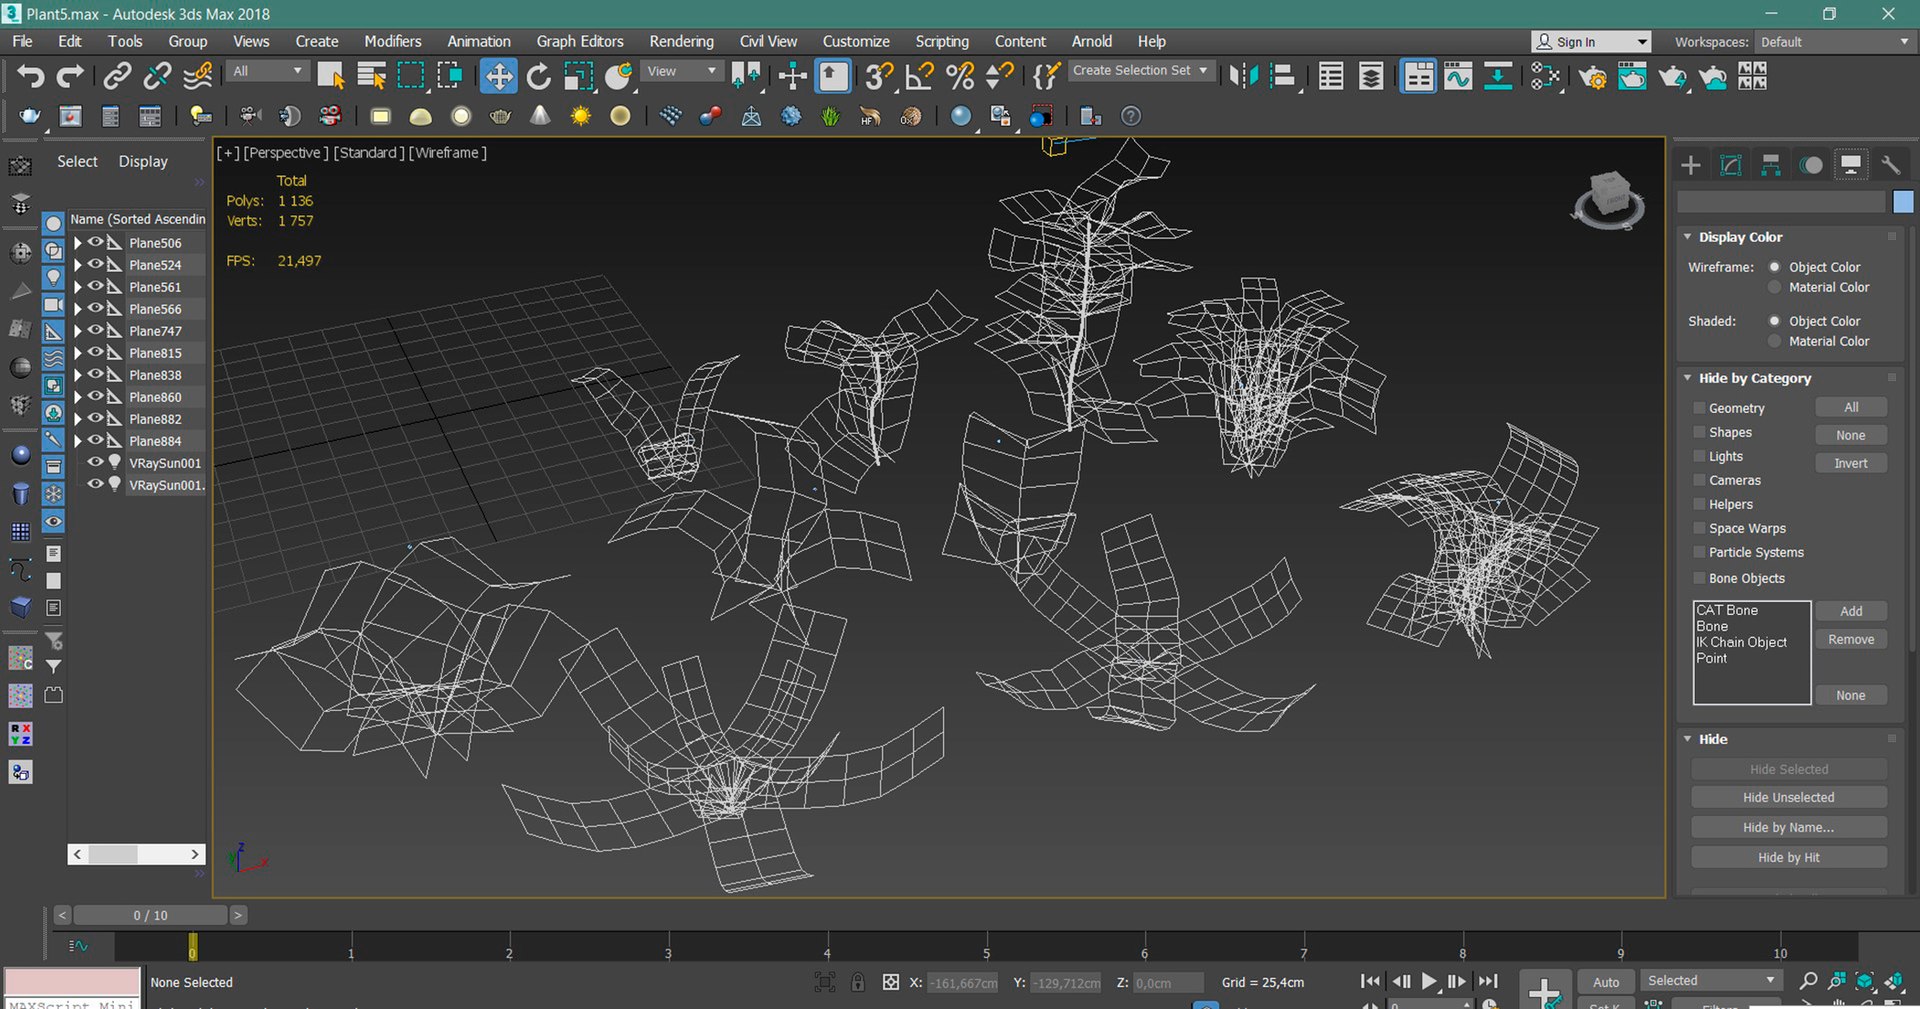Open the Modifiers menu

click(392, 41)
